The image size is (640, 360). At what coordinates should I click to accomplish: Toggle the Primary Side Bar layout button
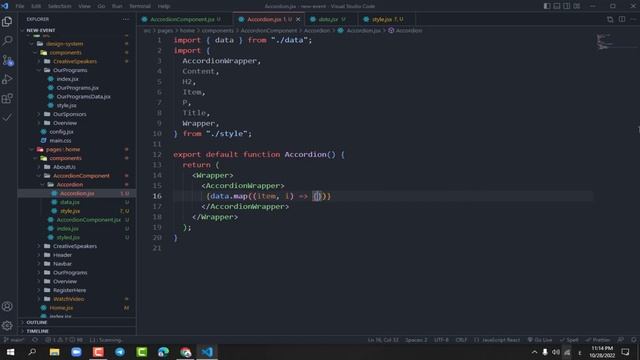(547, 6)
